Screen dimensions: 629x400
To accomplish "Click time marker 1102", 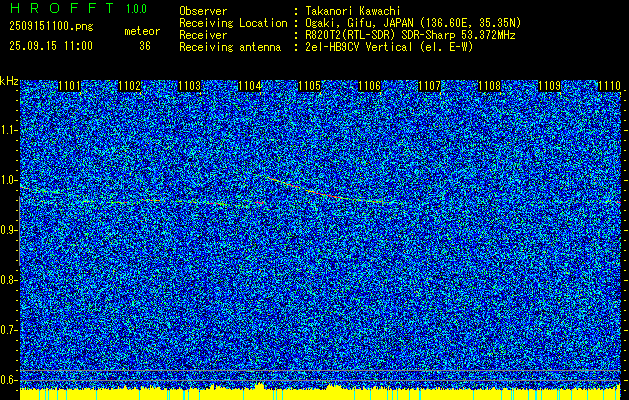I will click(x=130, y=86).
